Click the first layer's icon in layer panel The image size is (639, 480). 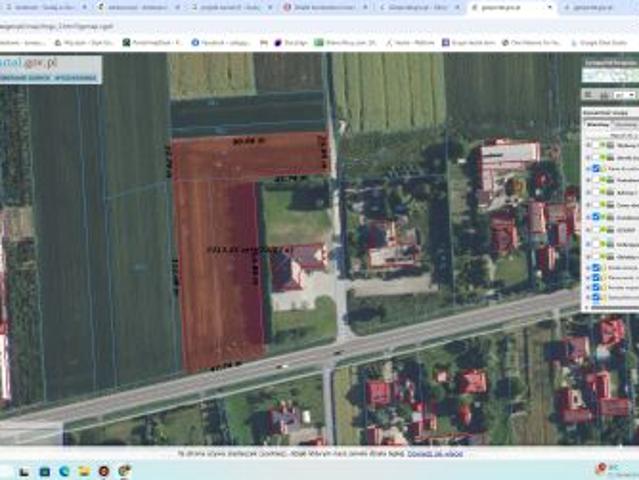click(608, 145)
